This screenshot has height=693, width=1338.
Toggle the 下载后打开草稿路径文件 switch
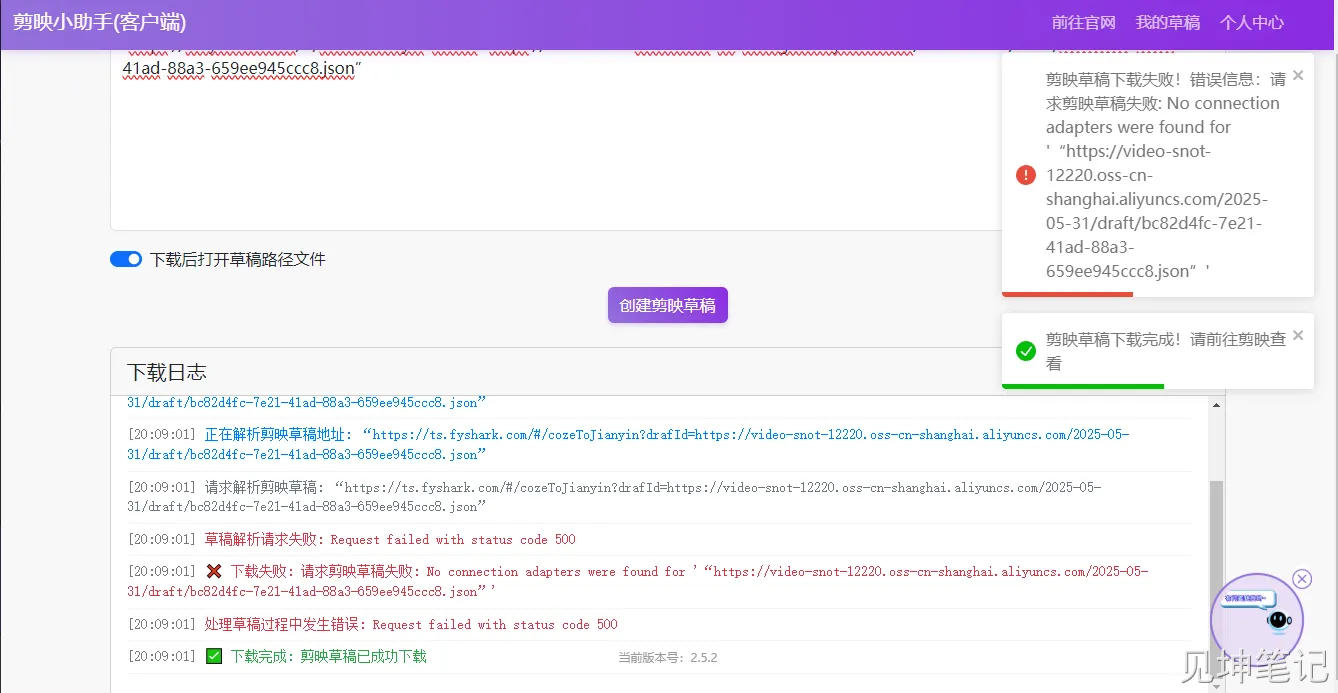coord(126,259)
